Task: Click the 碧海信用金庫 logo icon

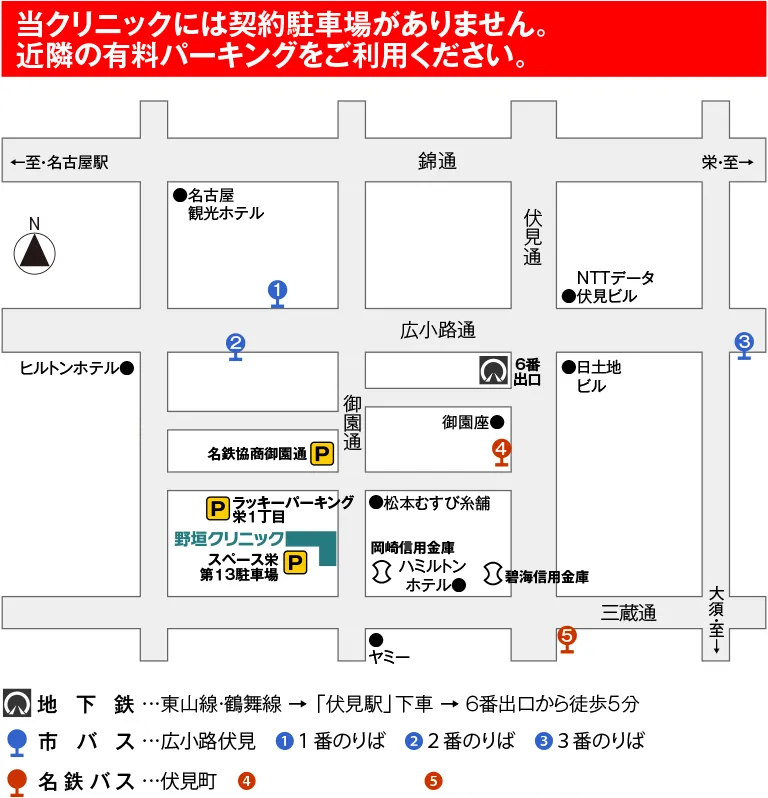Action: coord(491,574)
